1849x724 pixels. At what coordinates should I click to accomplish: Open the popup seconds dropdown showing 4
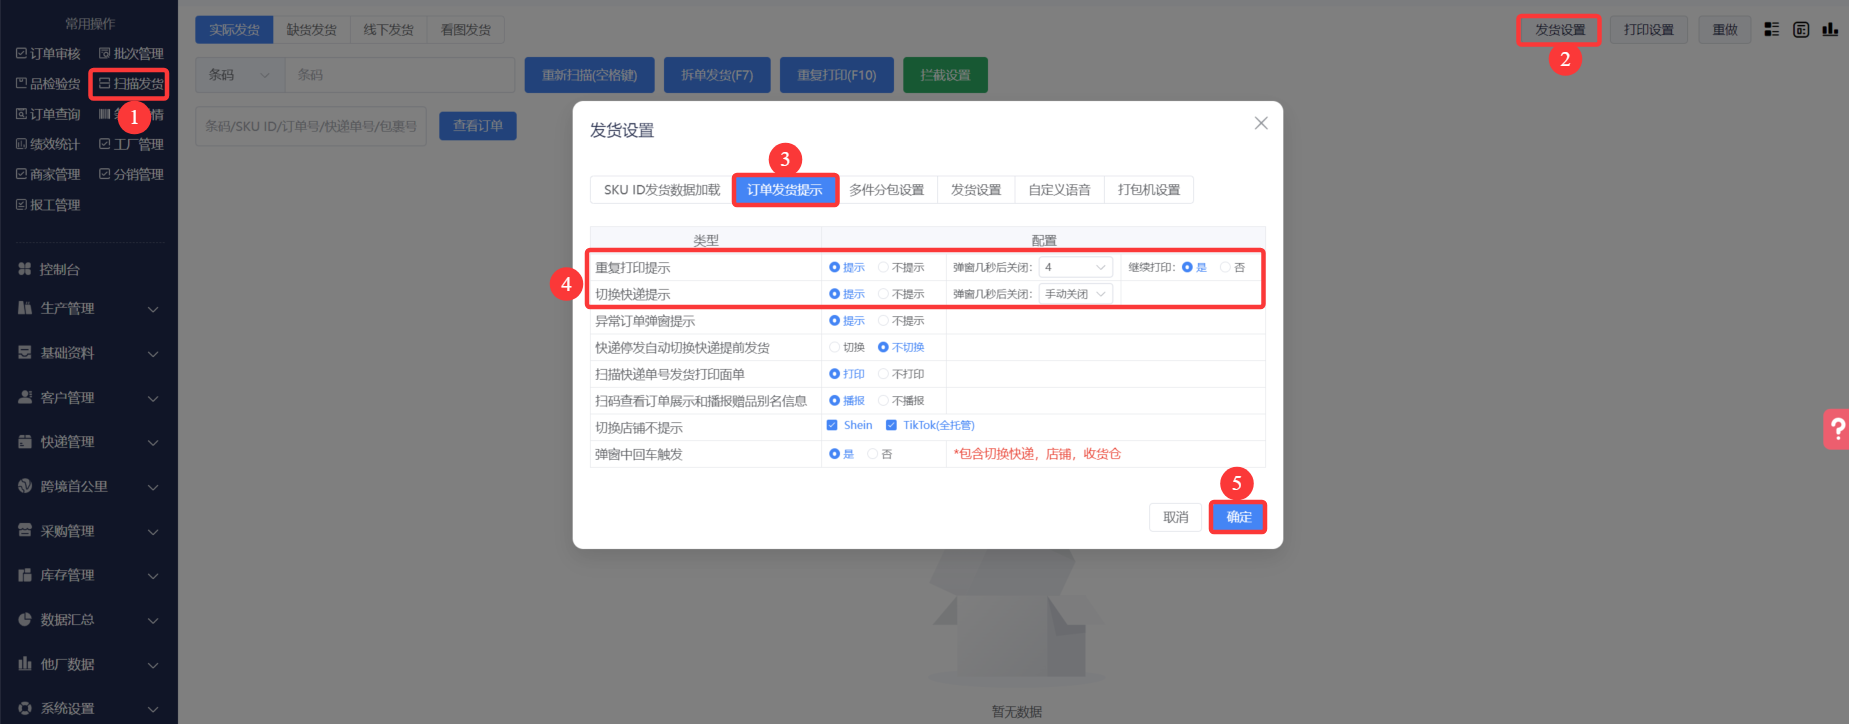tap(1075, 267)
